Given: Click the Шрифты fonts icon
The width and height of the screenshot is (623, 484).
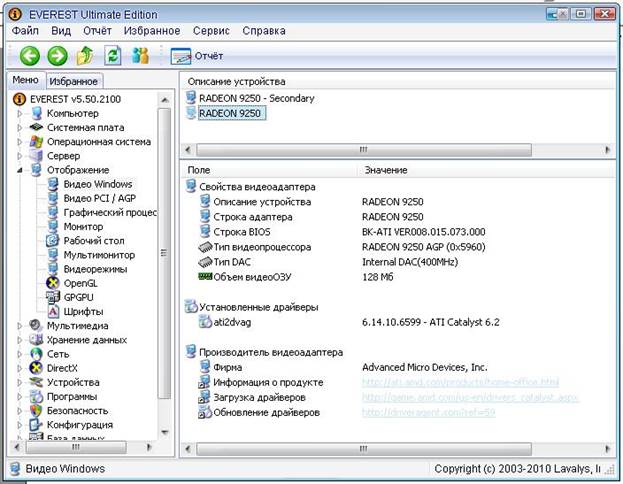Looking at the screenshot, I should 53,312.
